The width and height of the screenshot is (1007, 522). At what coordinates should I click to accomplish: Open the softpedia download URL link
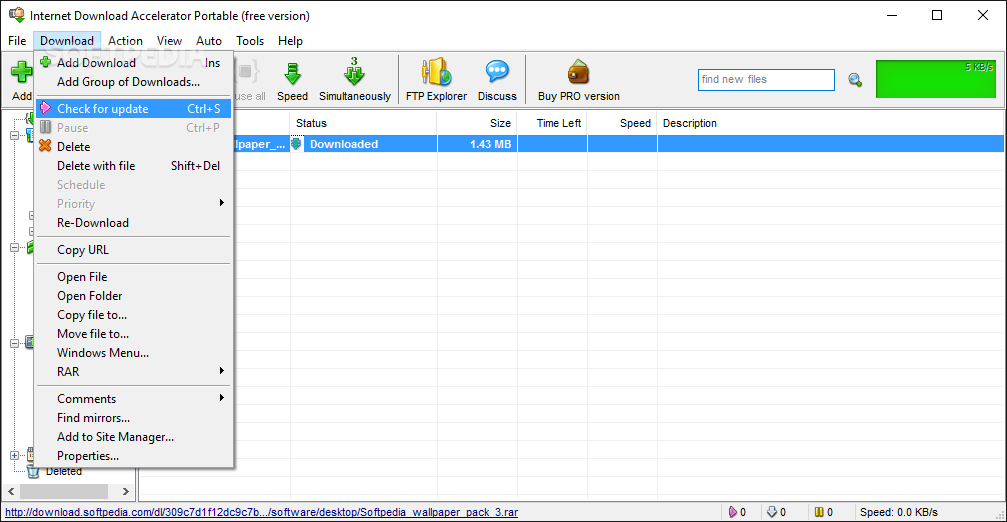(x=261, y=512)
